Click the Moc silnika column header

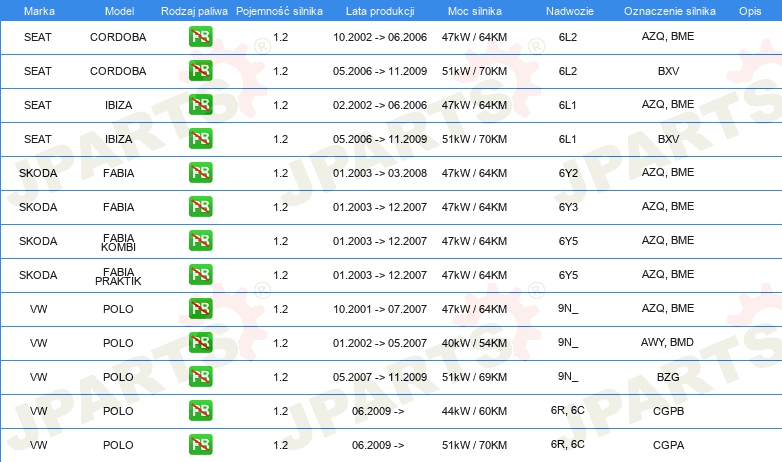click(x=474, y=11)
